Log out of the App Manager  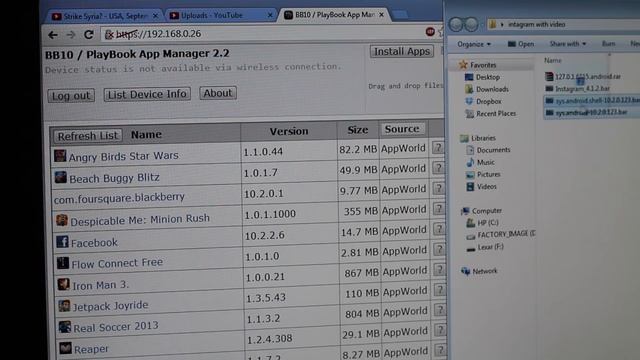click(x=71, y=96)
